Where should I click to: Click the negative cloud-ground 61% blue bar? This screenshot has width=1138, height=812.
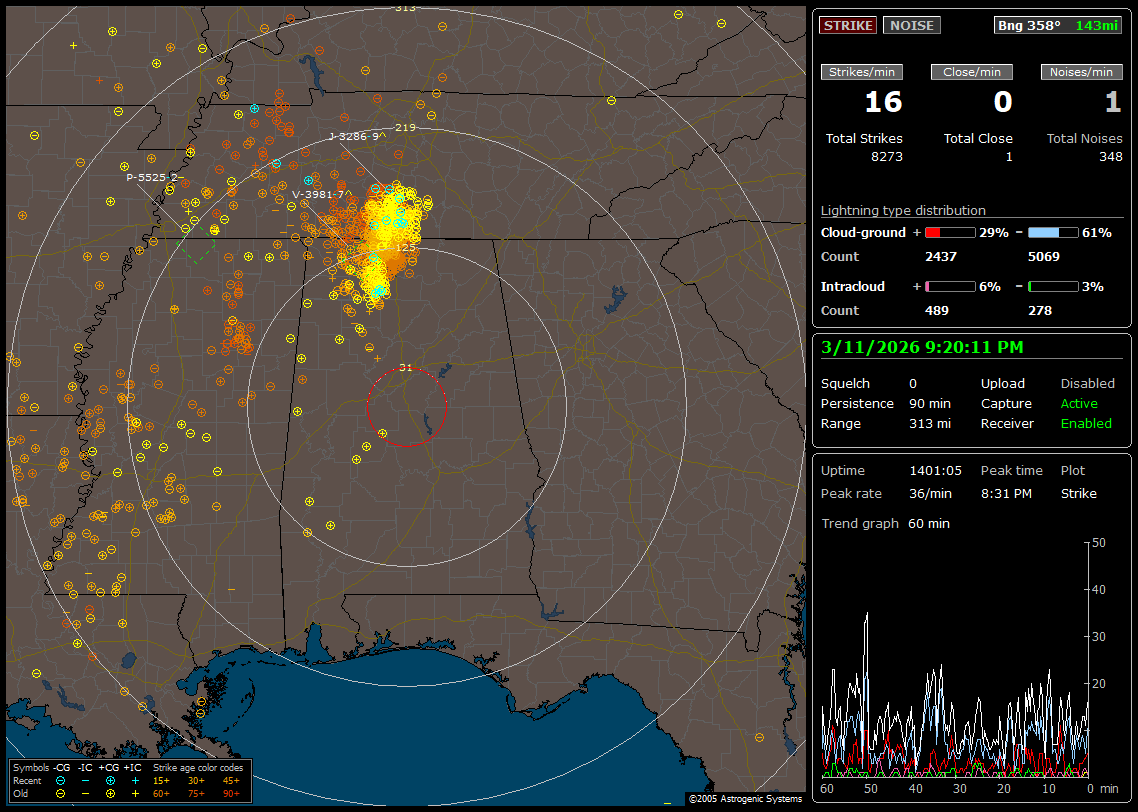point(1052,232)
